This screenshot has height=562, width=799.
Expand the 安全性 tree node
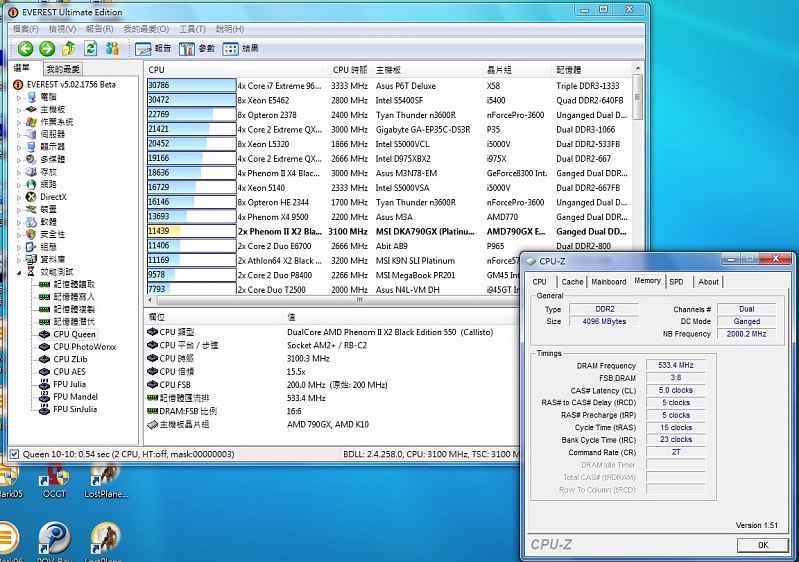19,235
